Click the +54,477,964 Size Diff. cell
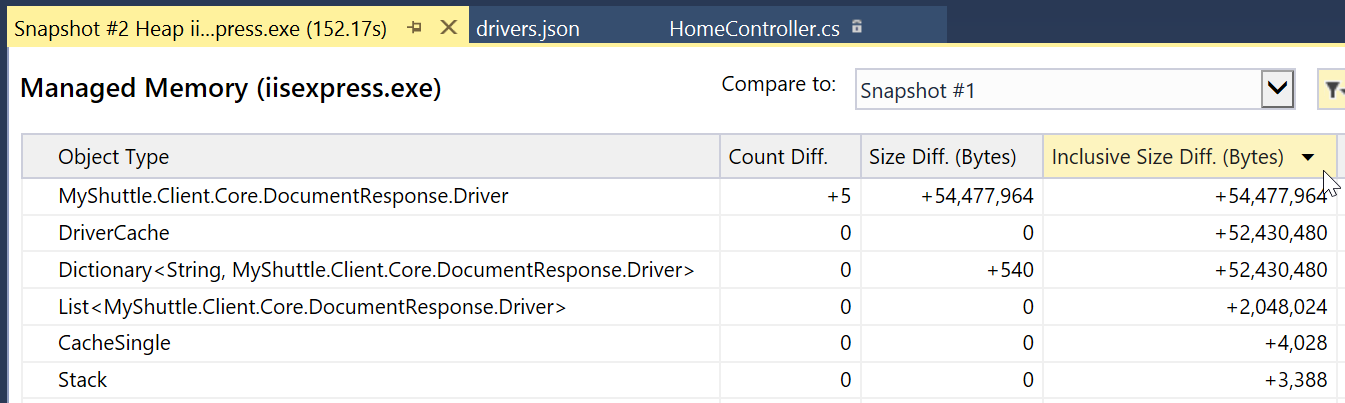The image size is (1345, 403). tap(976, 196)
